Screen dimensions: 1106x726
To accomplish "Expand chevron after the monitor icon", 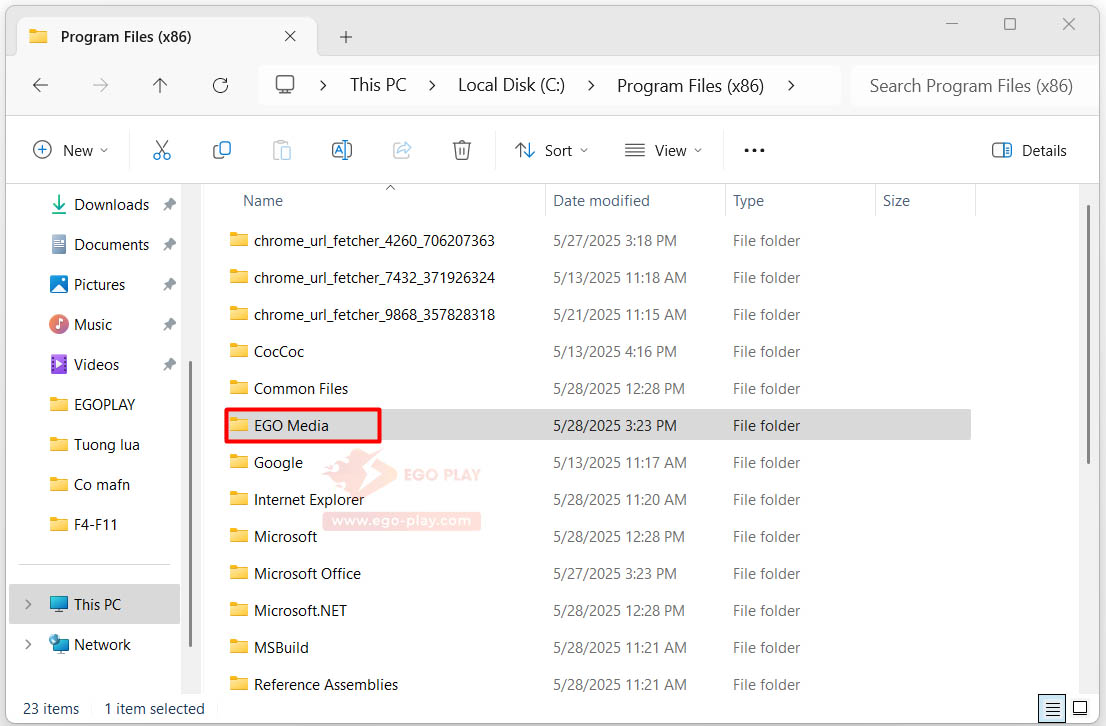I will click(x=323, y=85).
